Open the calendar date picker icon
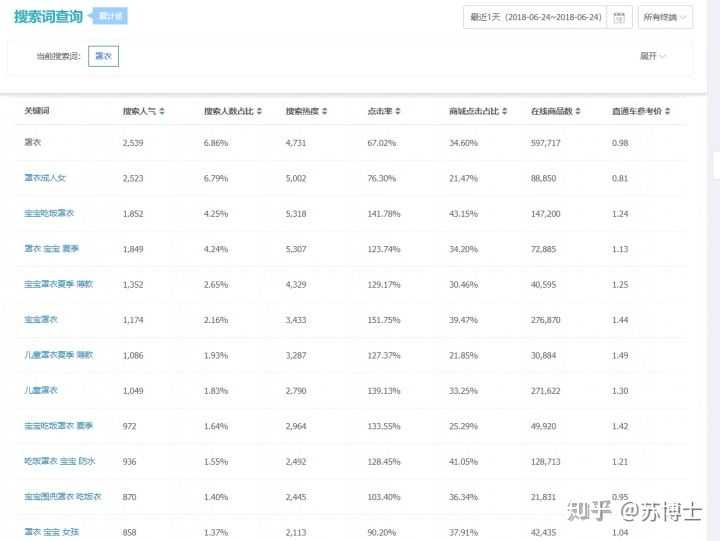The height and width of the screenshot is (541, 720). coord(619,17)
